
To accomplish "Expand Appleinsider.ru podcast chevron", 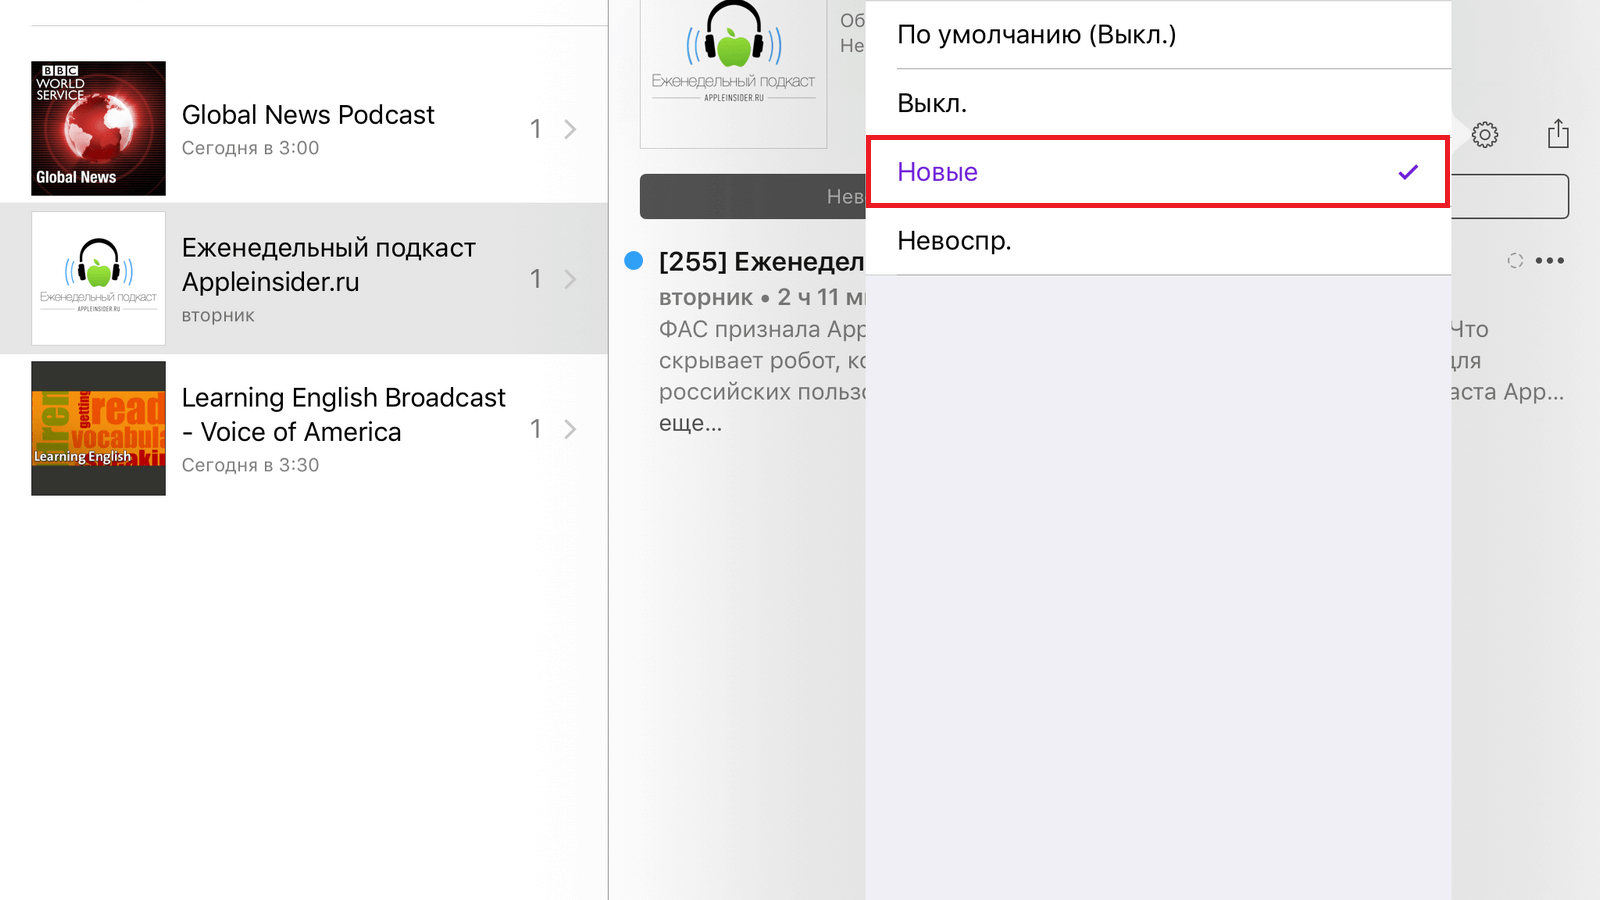I will (570, 279).
